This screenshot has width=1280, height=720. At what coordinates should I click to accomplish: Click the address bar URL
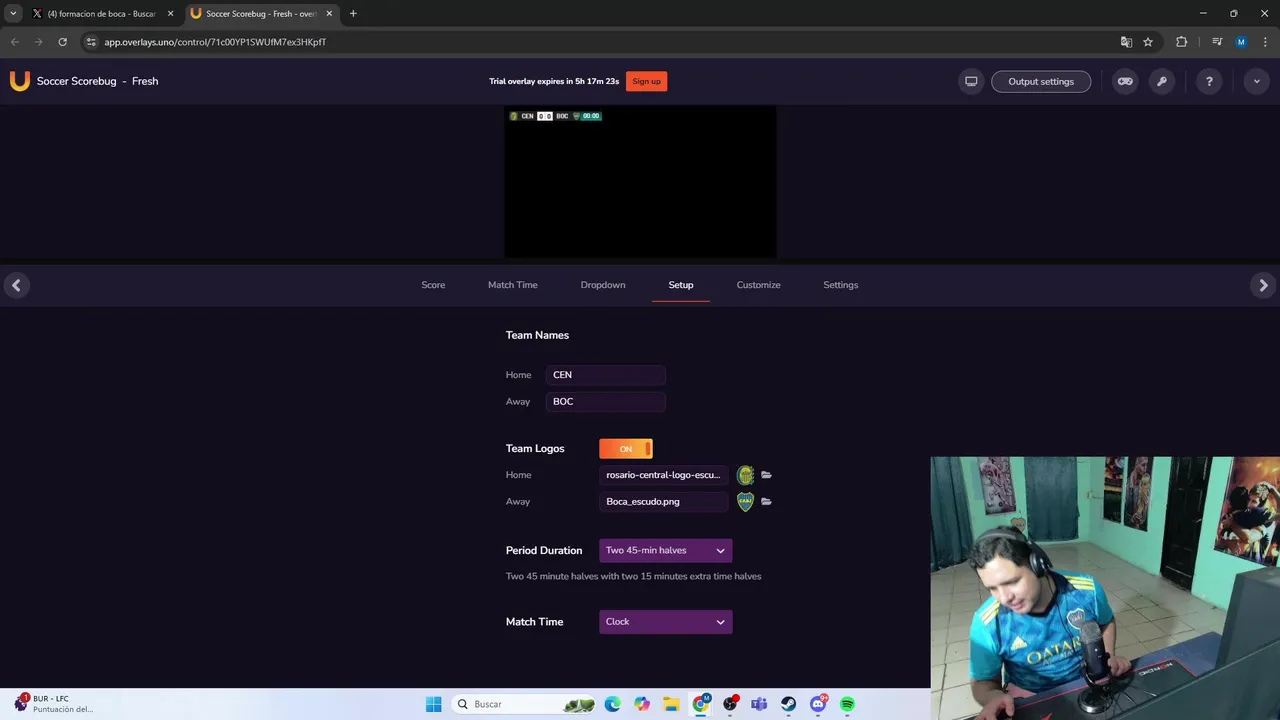pos(215,42)
